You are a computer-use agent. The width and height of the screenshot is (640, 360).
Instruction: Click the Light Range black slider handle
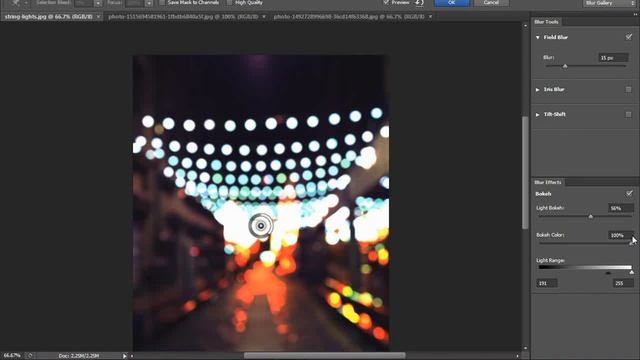click(608, 273)
